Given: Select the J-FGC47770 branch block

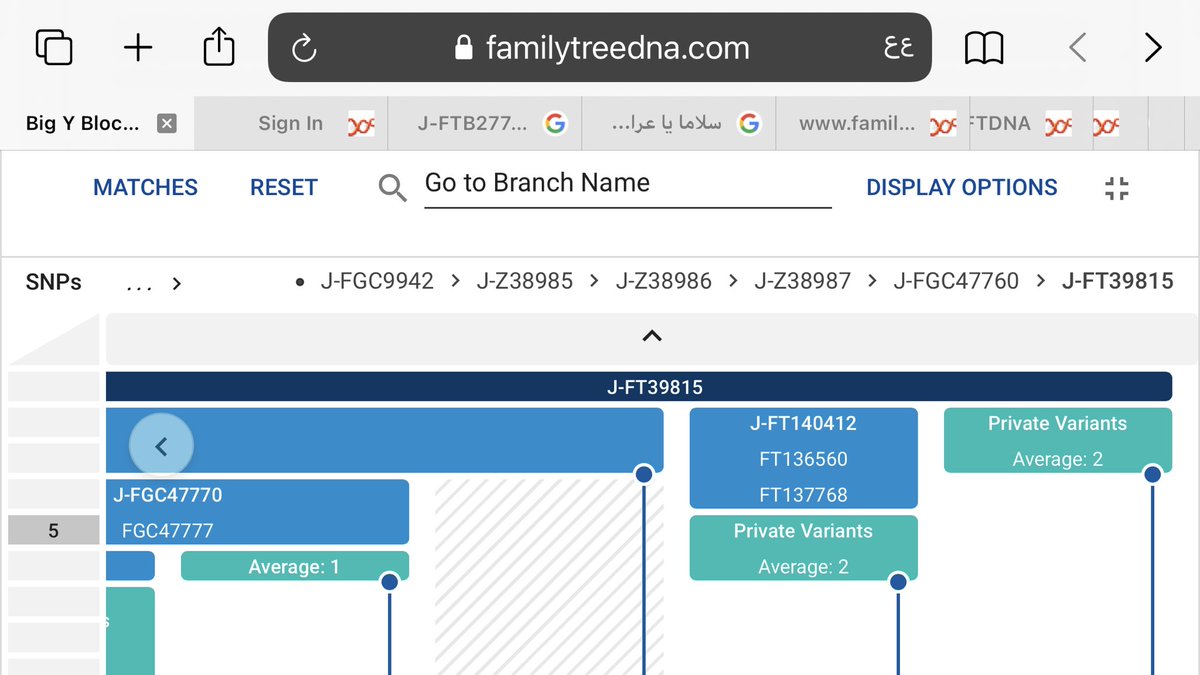Looking at the screenshot, I should pos(257,512).
